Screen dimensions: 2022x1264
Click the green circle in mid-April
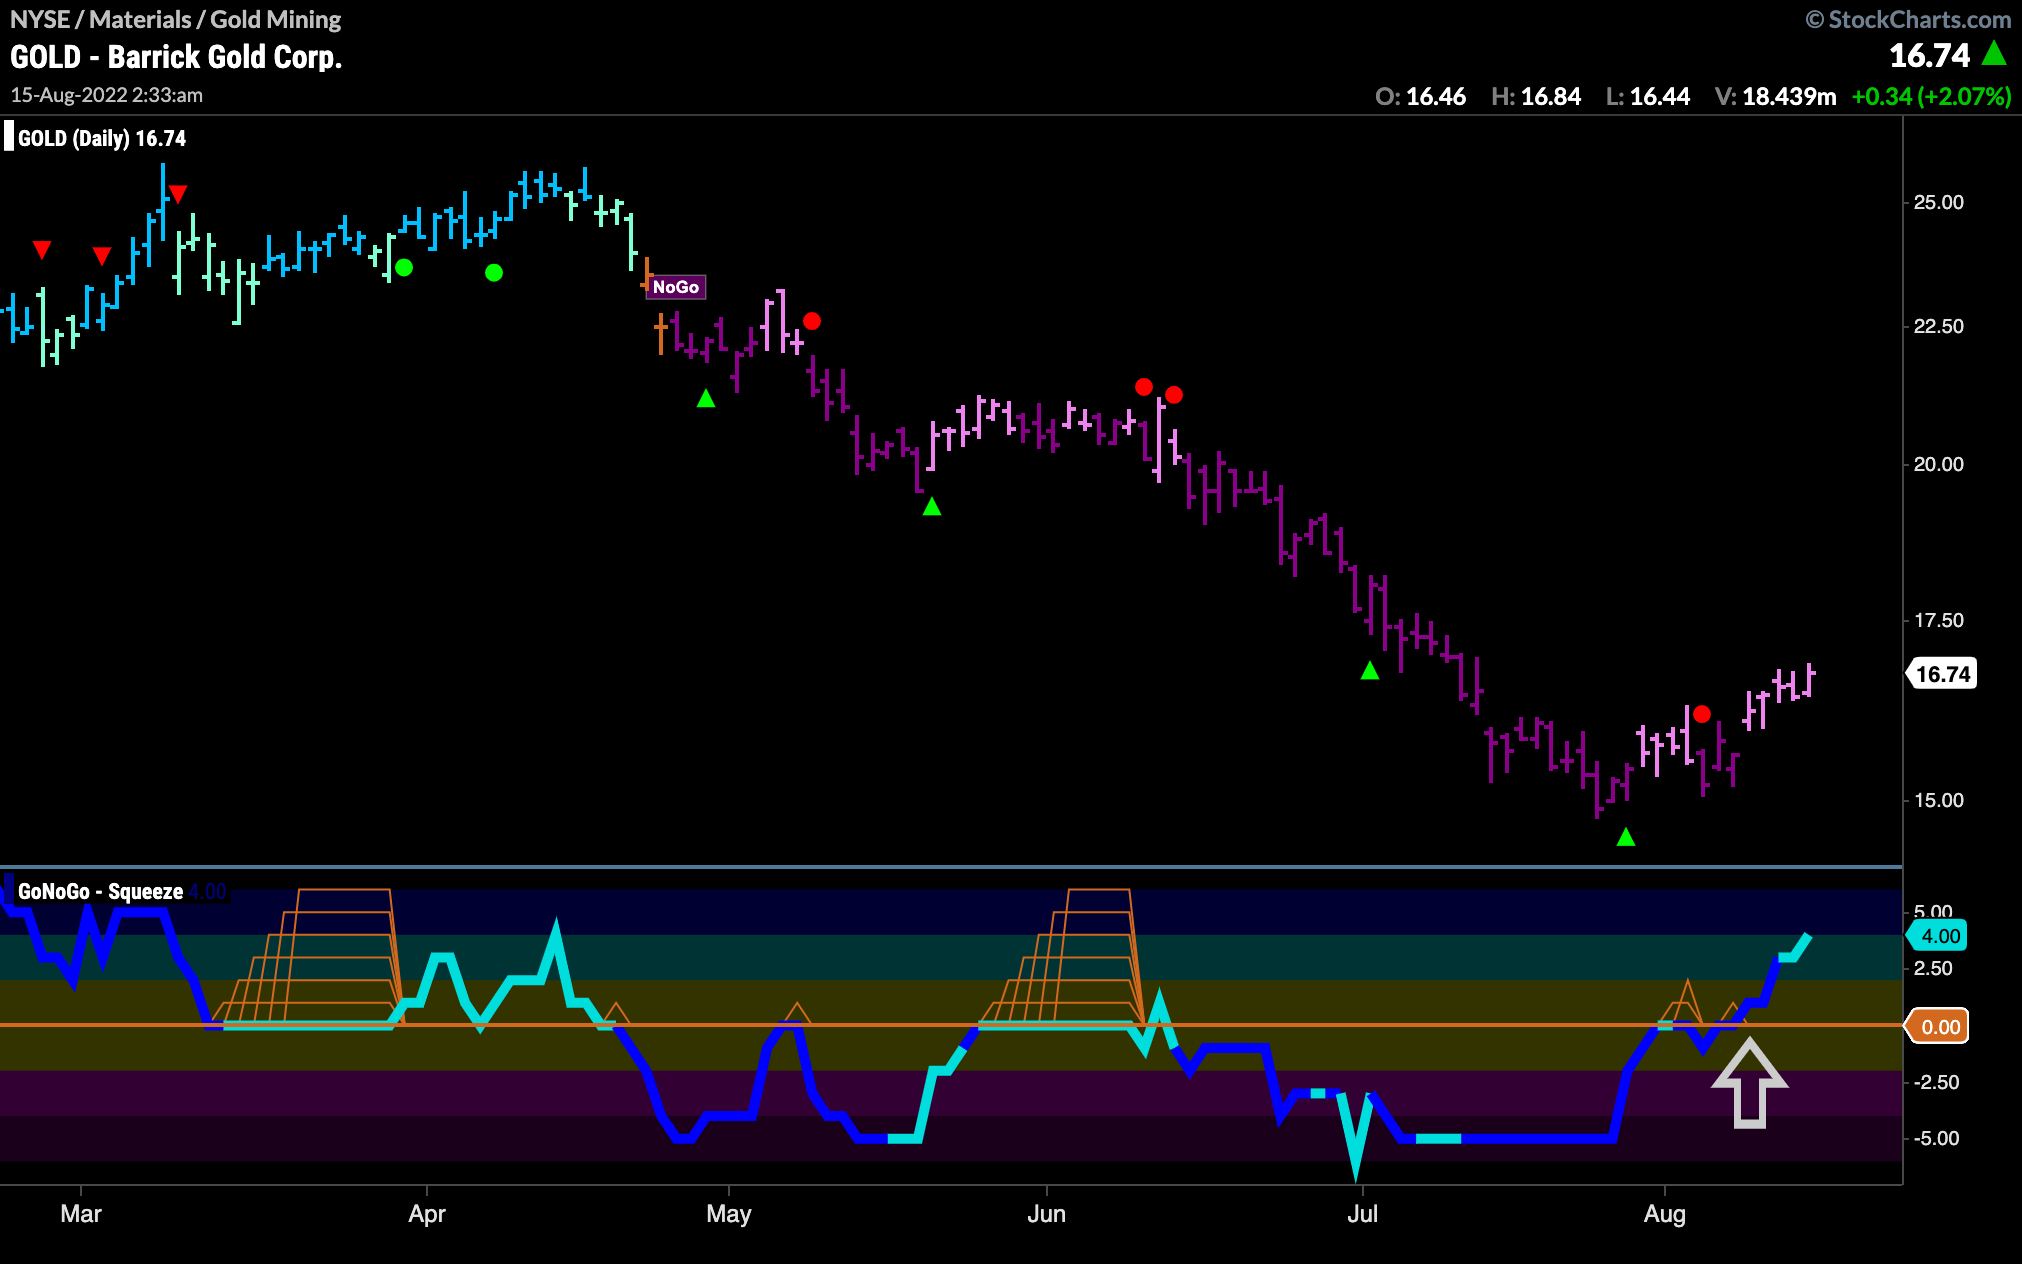(x=494, y=272)
